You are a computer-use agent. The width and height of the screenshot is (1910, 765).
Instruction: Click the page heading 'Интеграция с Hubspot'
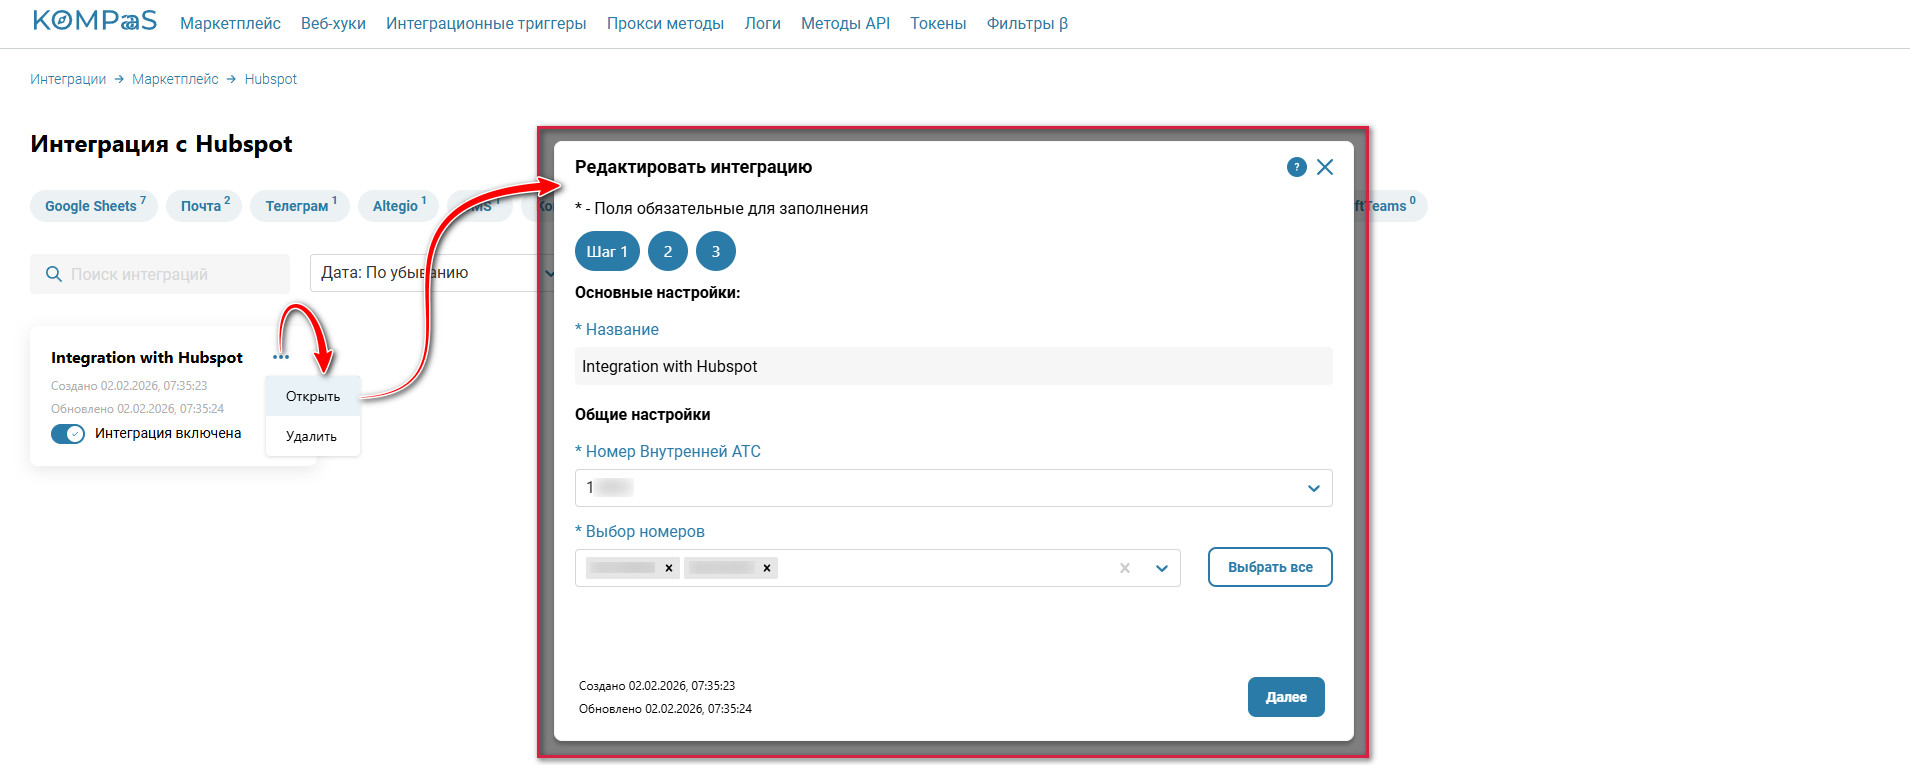click(161, 144)
